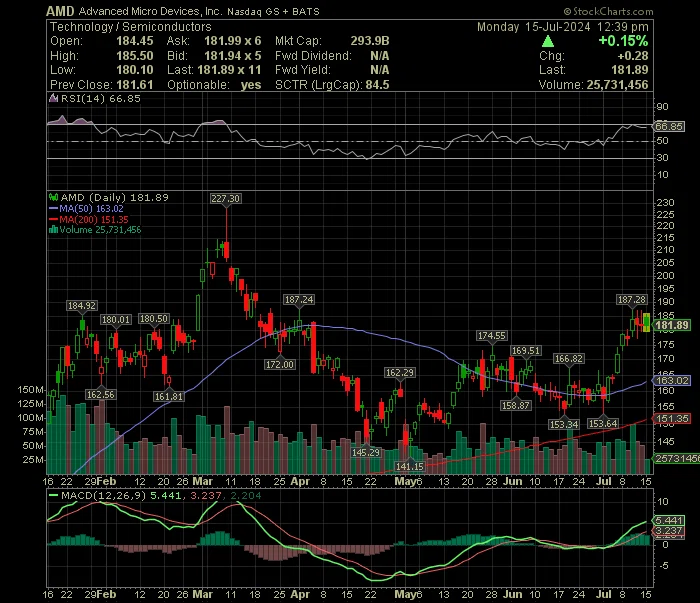Click the Technology / Semiconductors sector text
The width and height of the screenshot is (700, 603).
click(130, 26)
